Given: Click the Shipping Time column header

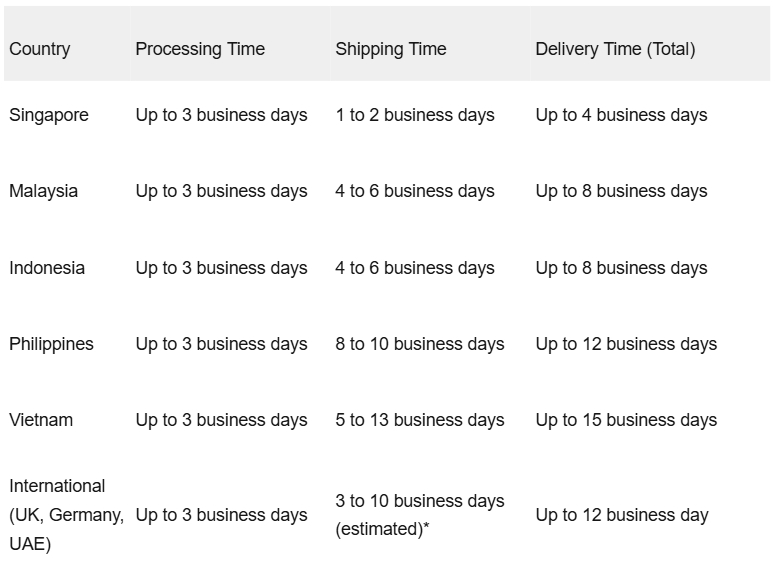Looking at the screenshot, I should click(x=390, y=49).
